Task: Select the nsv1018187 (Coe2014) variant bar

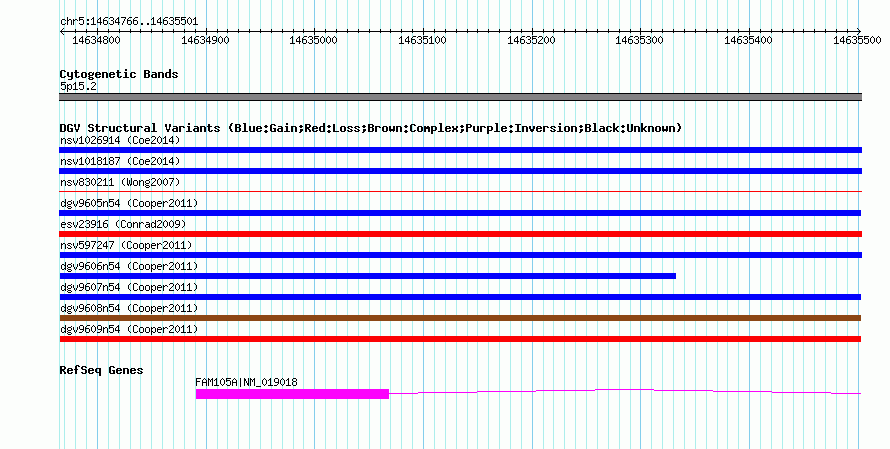Action: point(460,171)
